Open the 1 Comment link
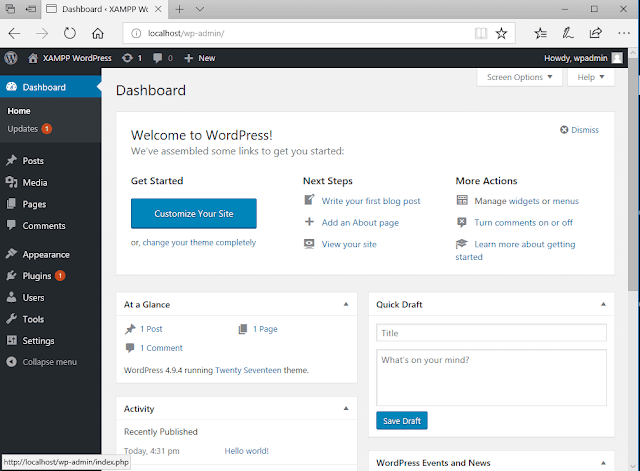 (x=161, y=348)
